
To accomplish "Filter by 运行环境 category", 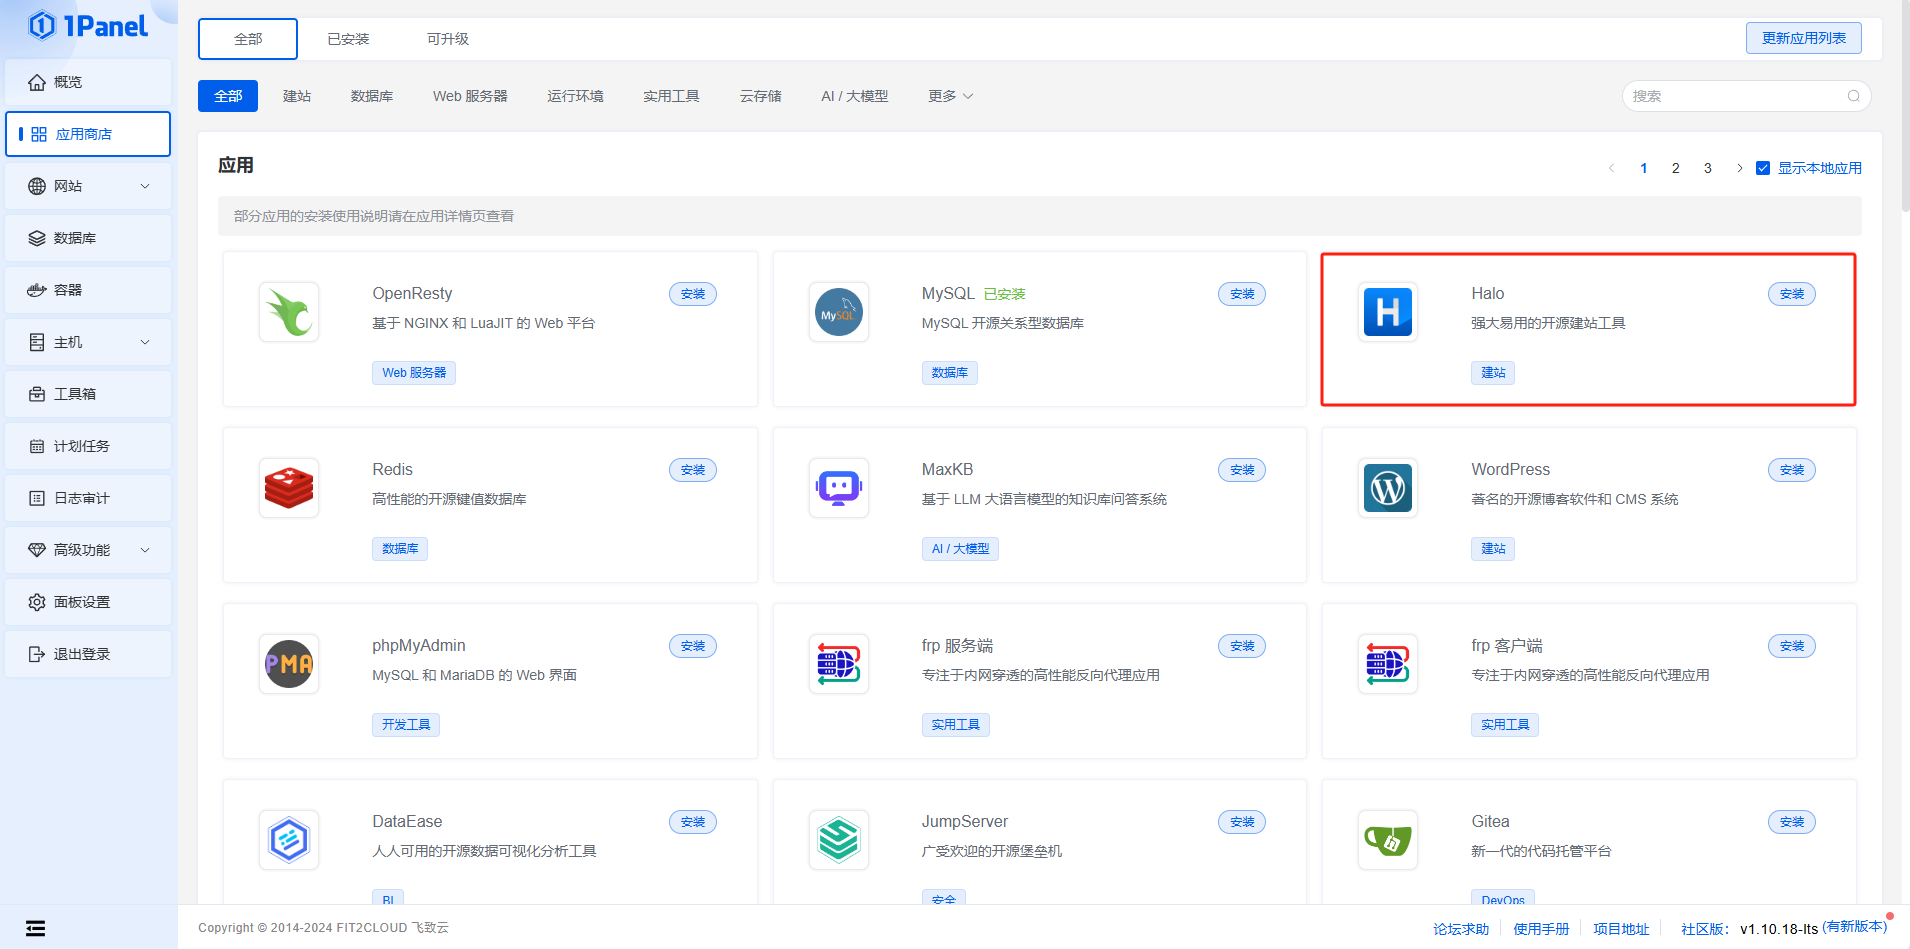I will point(575,96).
